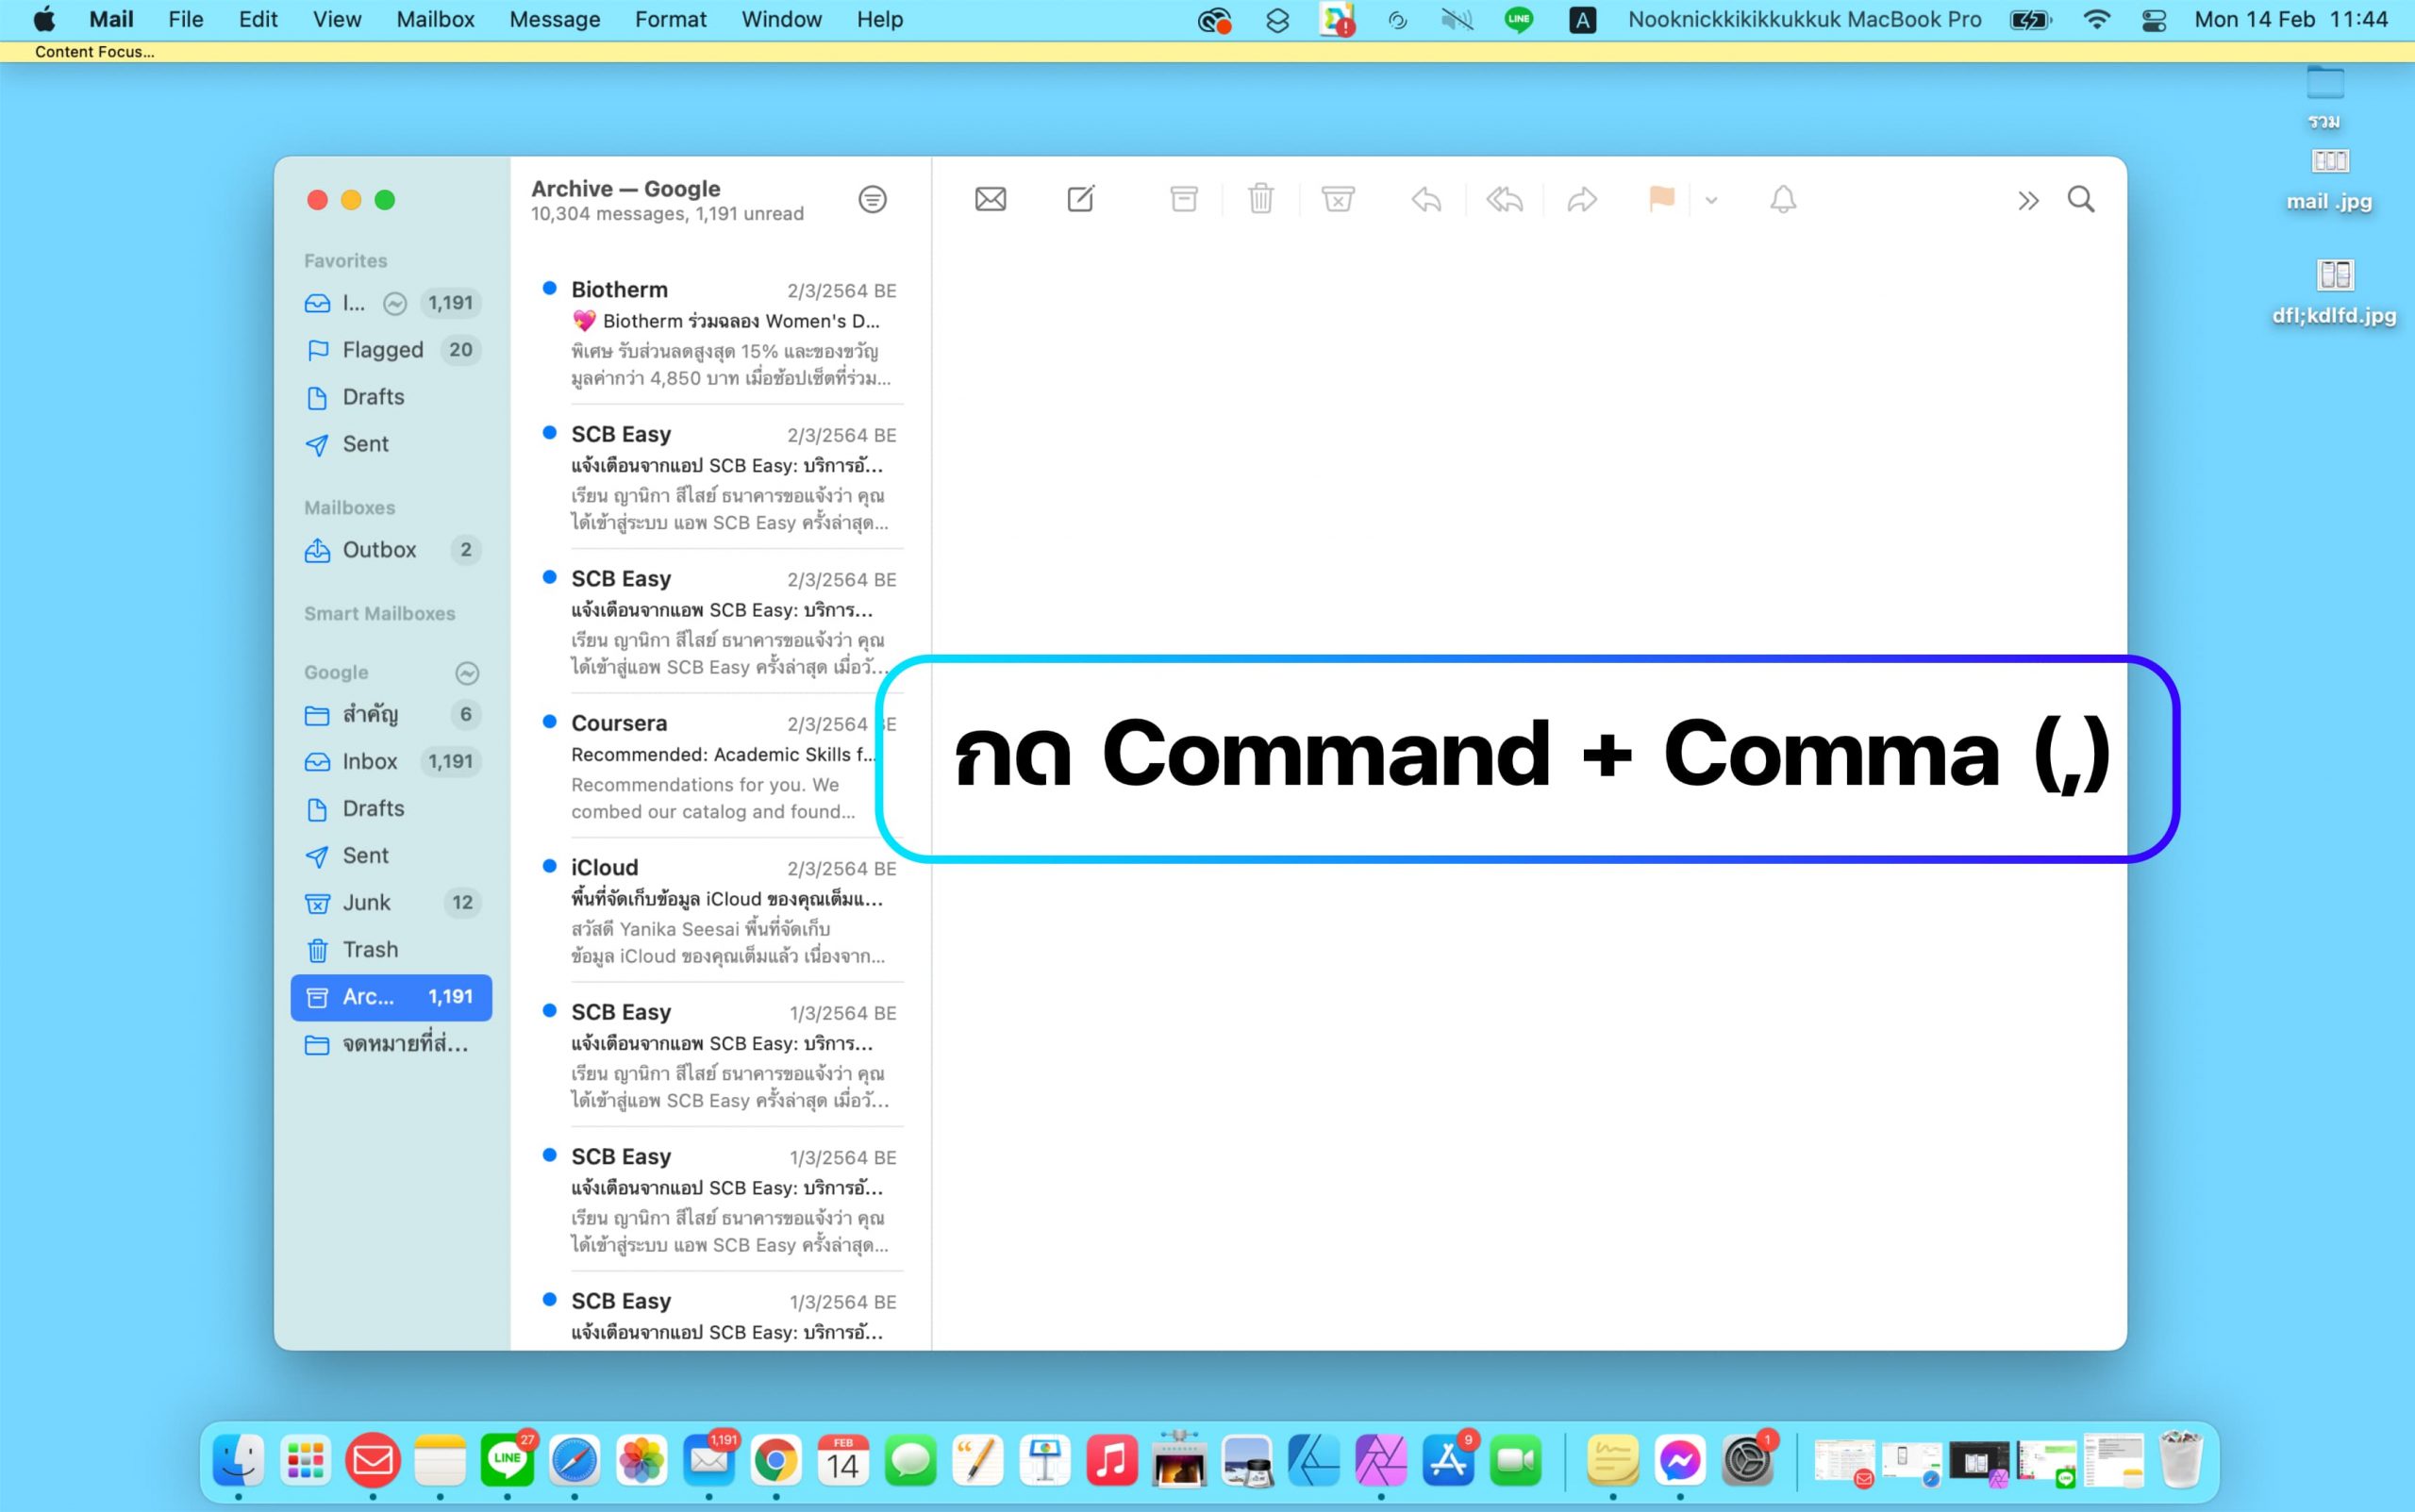This screenshot has width=2415, height=1512.
Task: Click the mute notifications bell icon
Action: [1782, 199]
